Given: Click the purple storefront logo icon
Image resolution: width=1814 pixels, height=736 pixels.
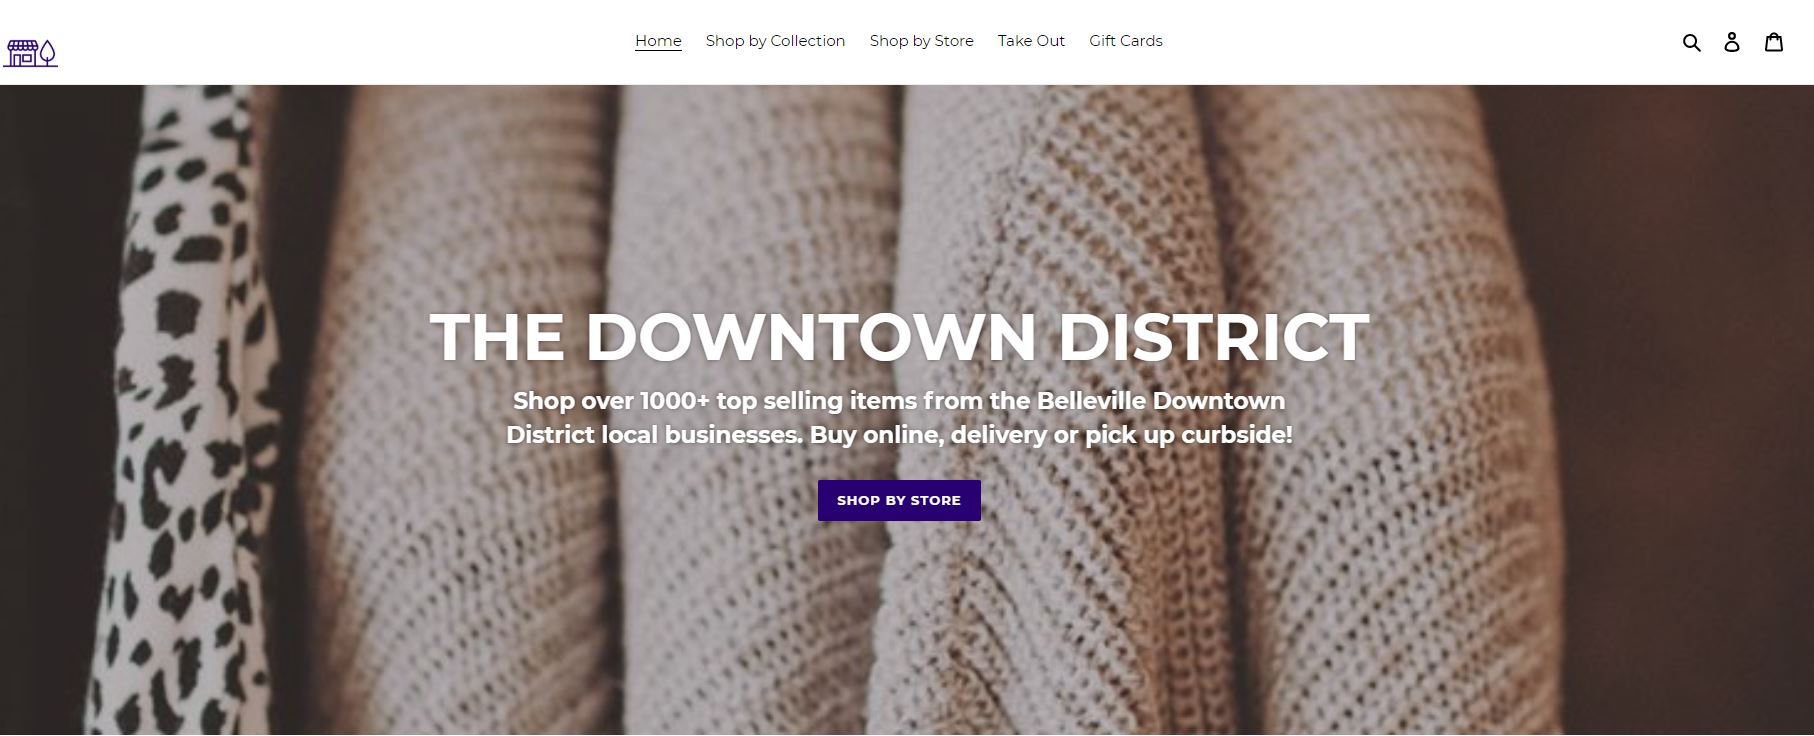Looking at the screenshot, I should point(31,54).
